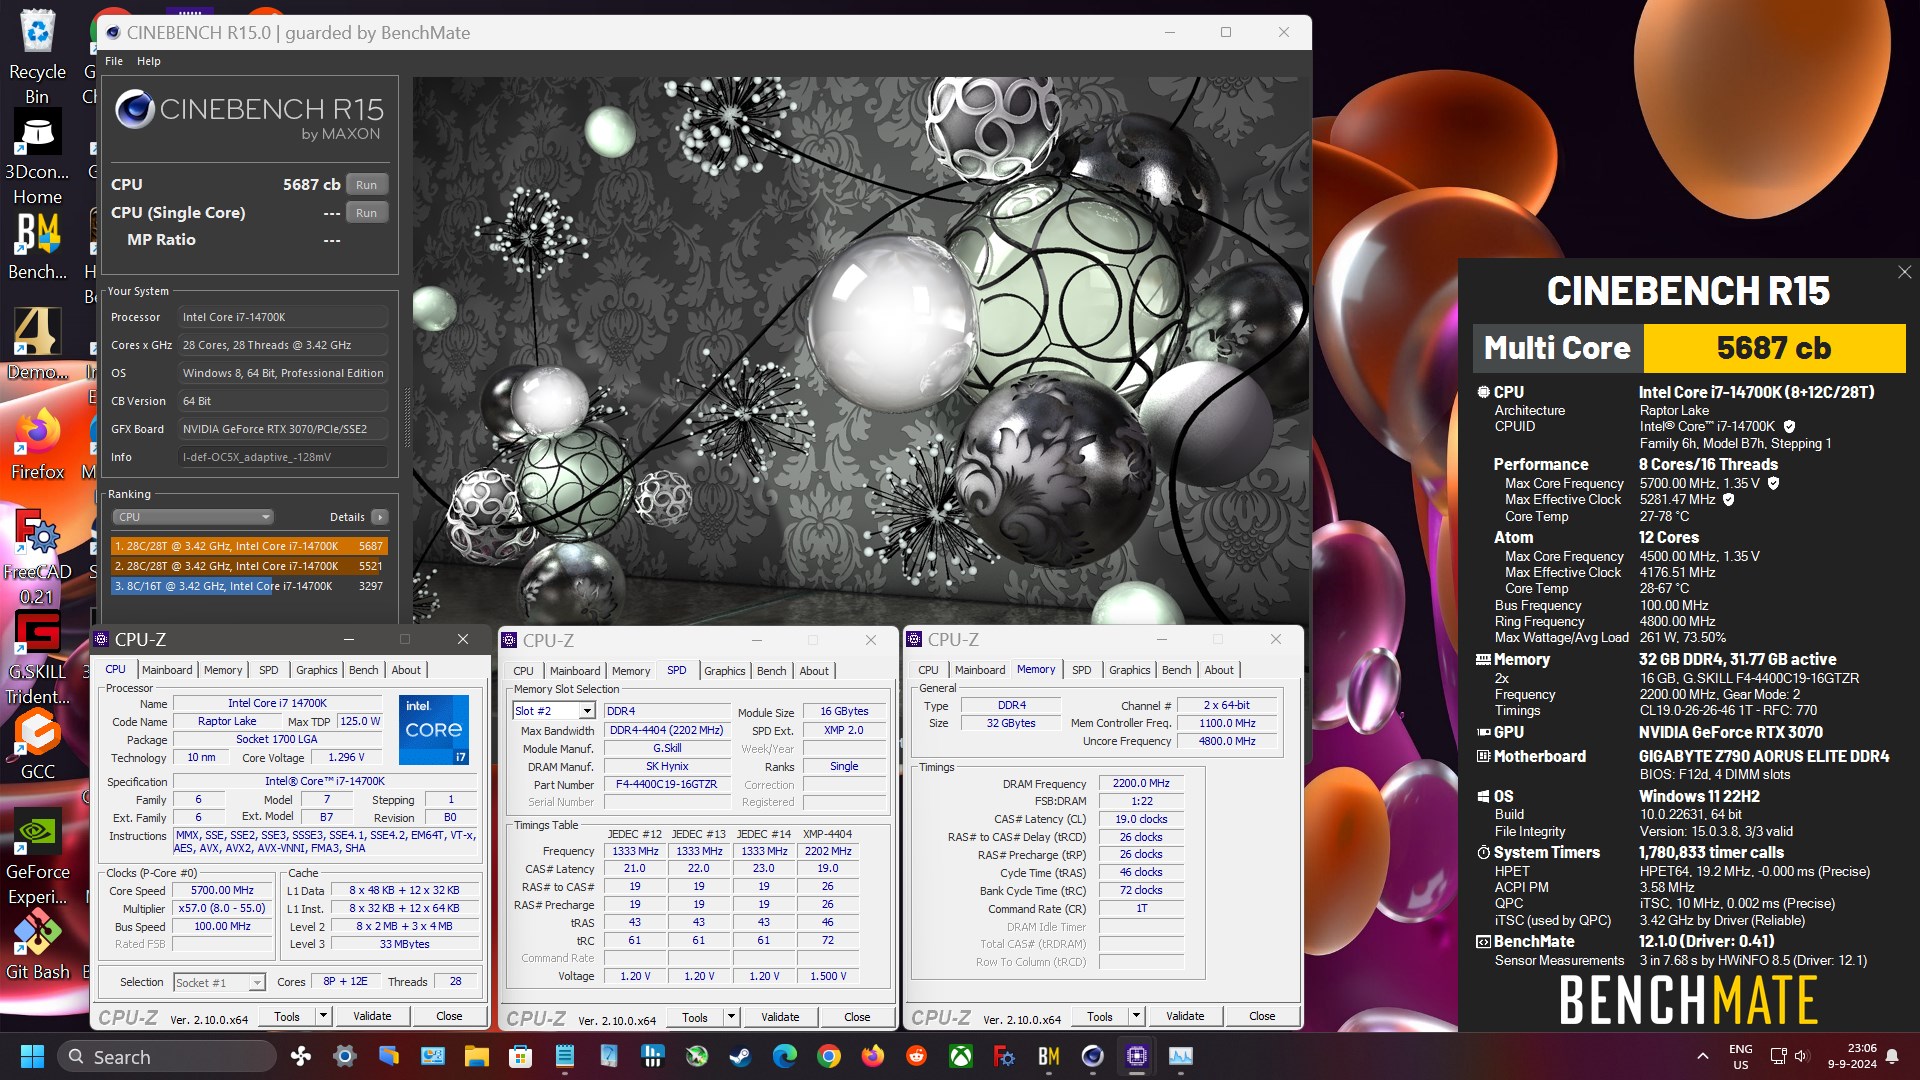1920x1080 pixels.
Task: Open the File menu in Cinebench
Action: point(114,61)
